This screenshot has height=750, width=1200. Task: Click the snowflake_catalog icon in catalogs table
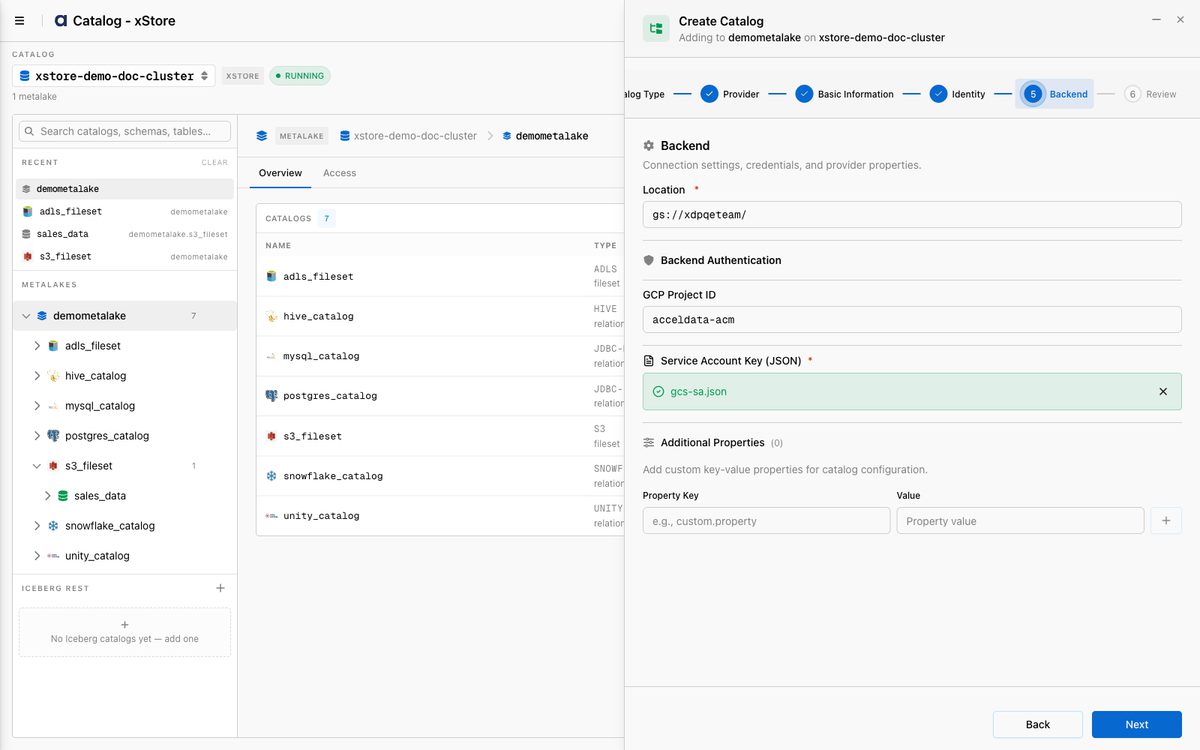(x=272, y=476)
